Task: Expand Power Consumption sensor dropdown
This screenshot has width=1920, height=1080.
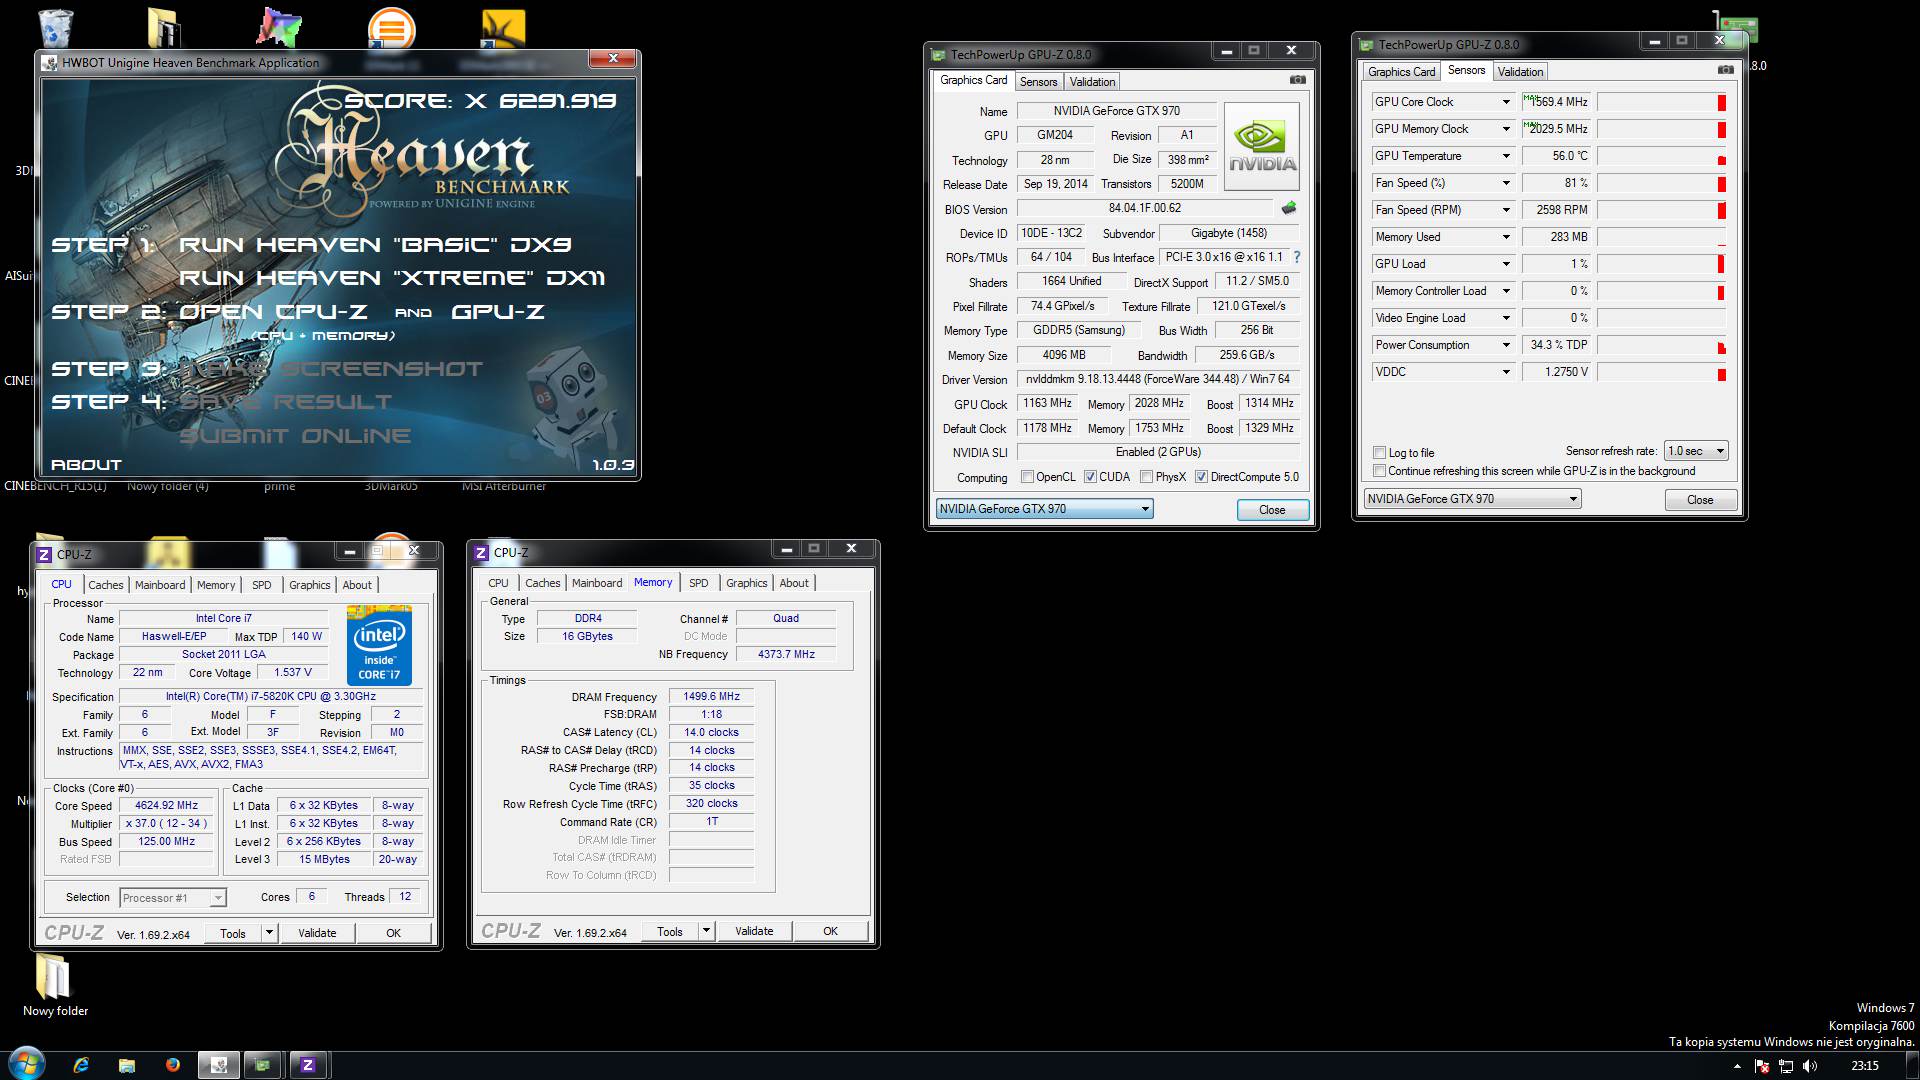Action: tap(1506, 345)
